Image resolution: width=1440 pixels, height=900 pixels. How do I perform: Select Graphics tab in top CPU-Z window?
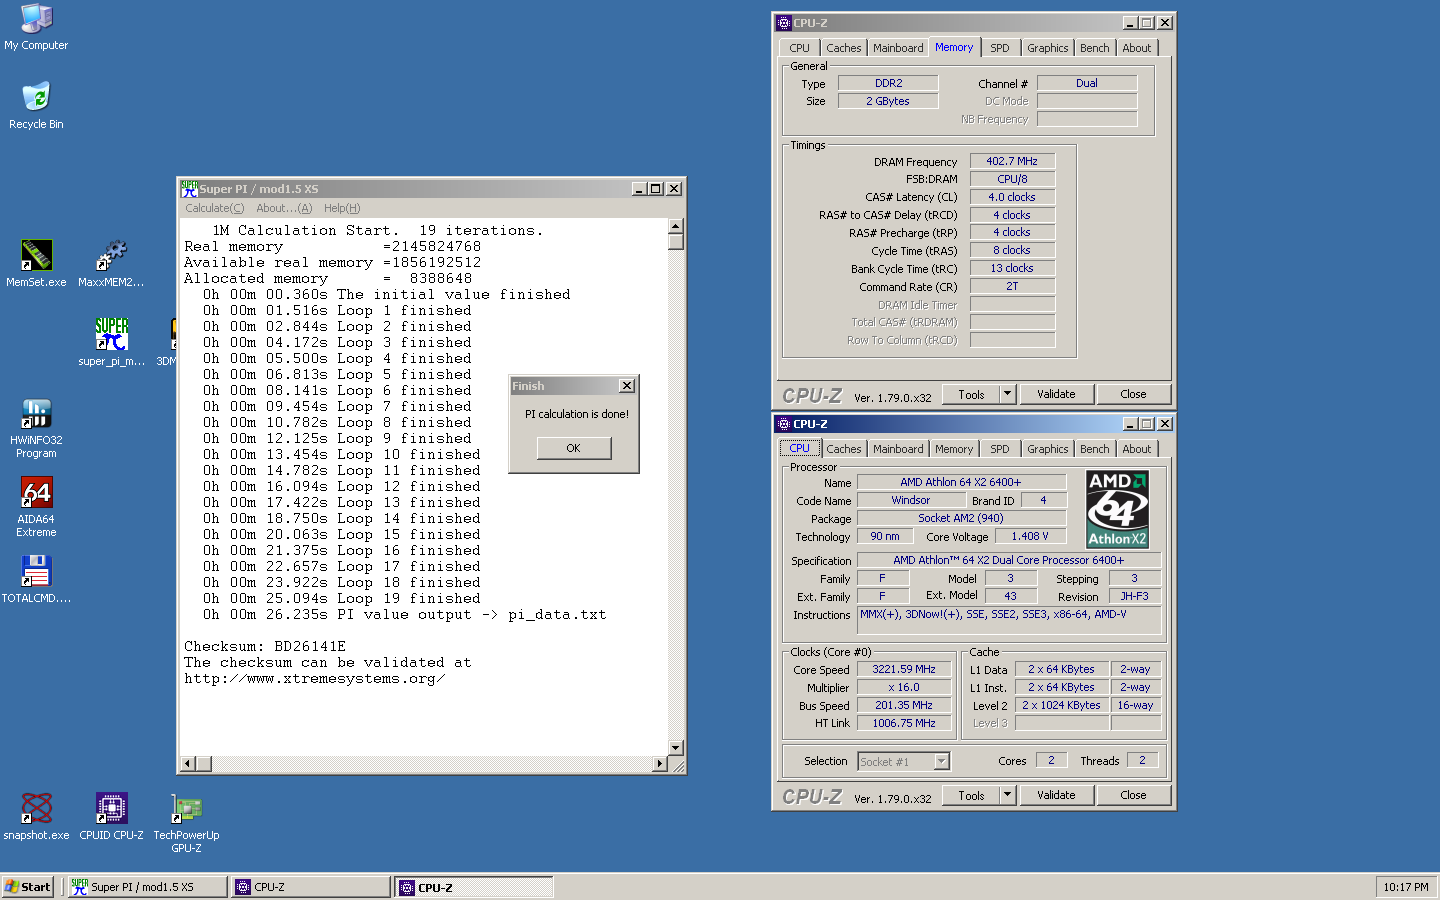click(1047, 48)
